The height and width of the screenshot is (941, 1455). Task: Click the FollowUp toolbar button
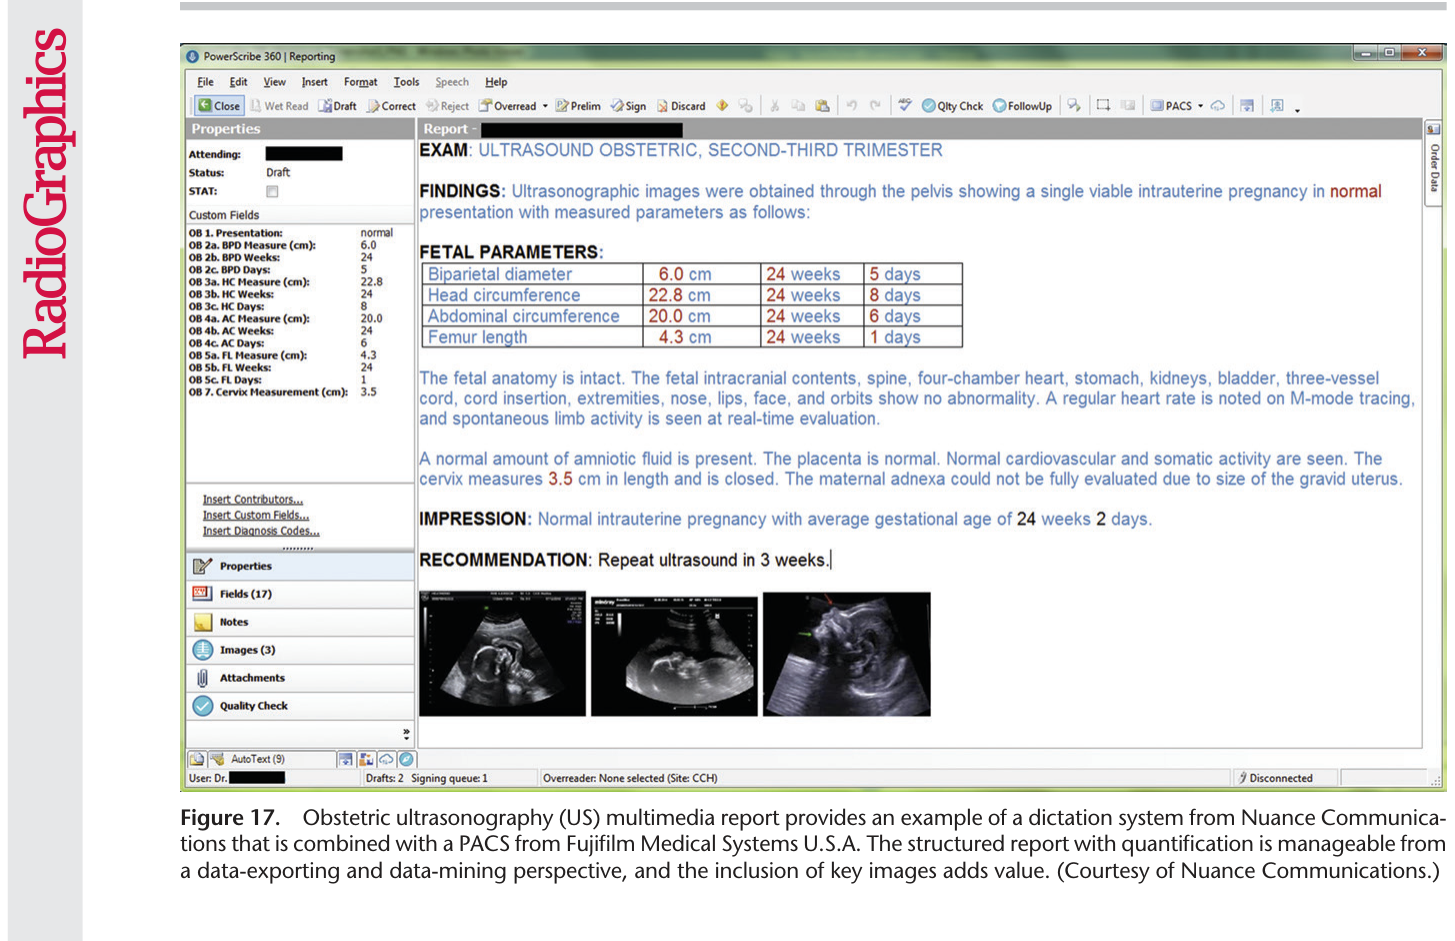click(1022, 105)
